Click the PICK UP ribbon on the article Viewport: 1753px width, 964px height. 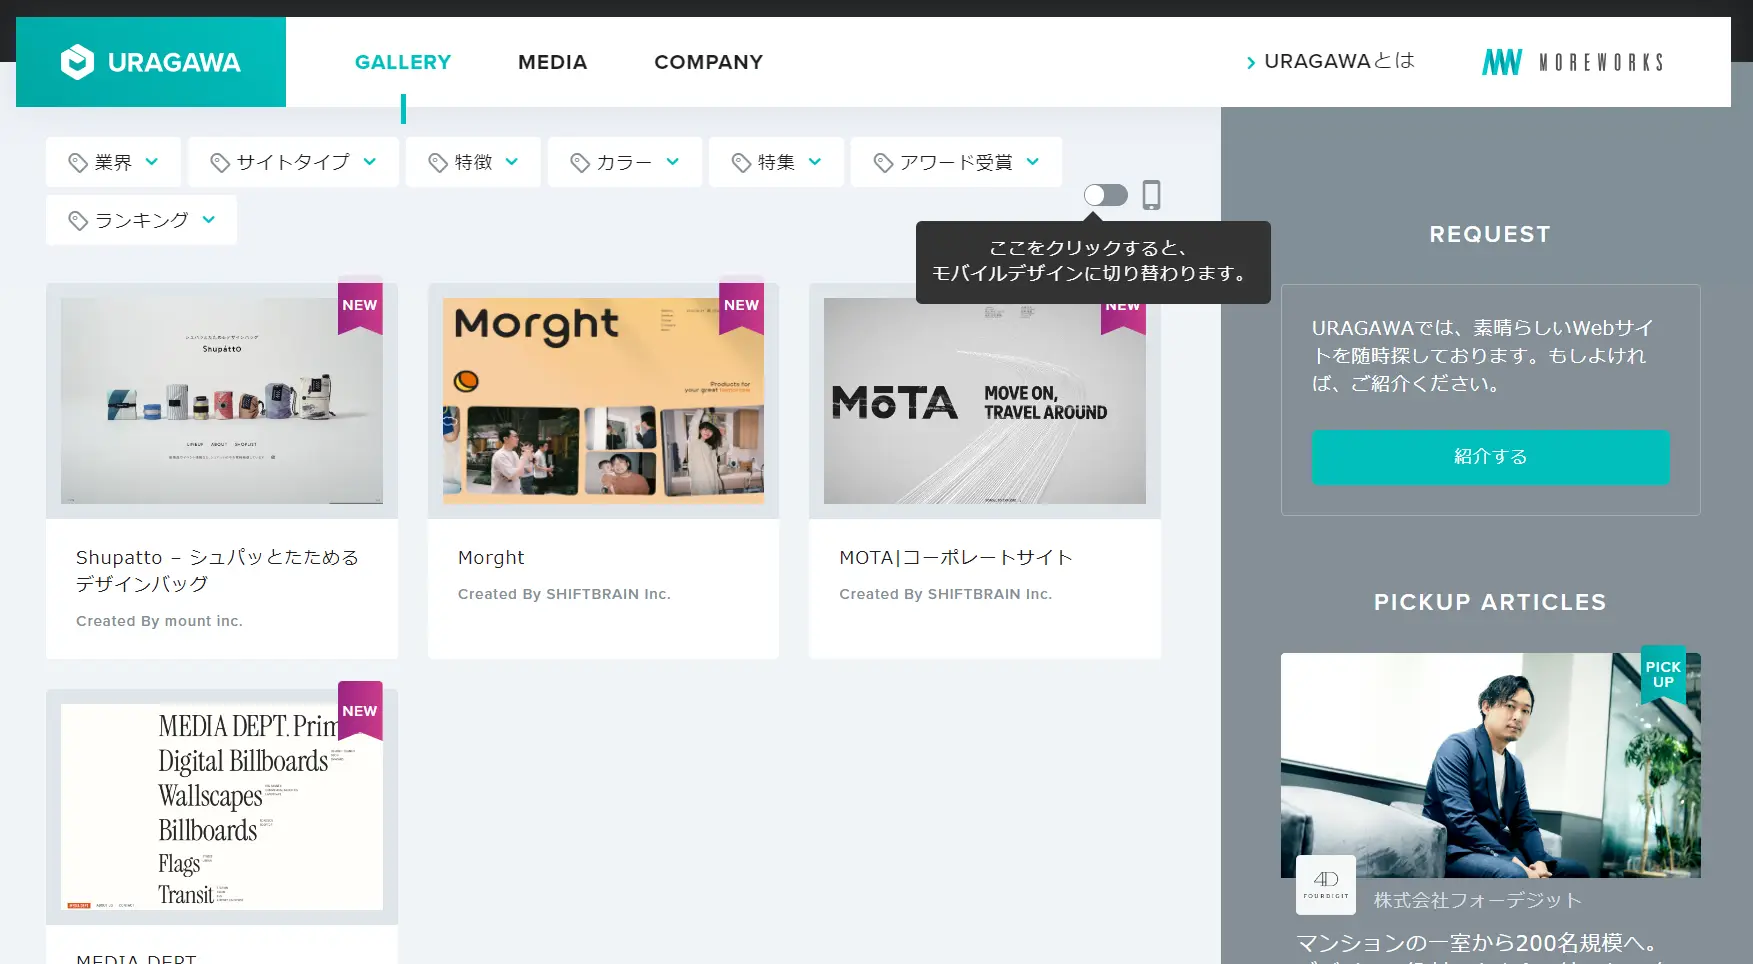click(1663, 675)
